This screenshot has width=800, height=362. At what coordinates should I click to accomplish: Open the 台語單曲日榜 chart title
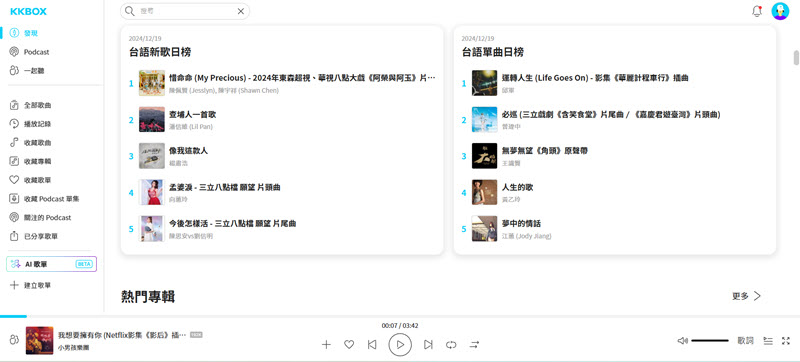tap(493, 52)
